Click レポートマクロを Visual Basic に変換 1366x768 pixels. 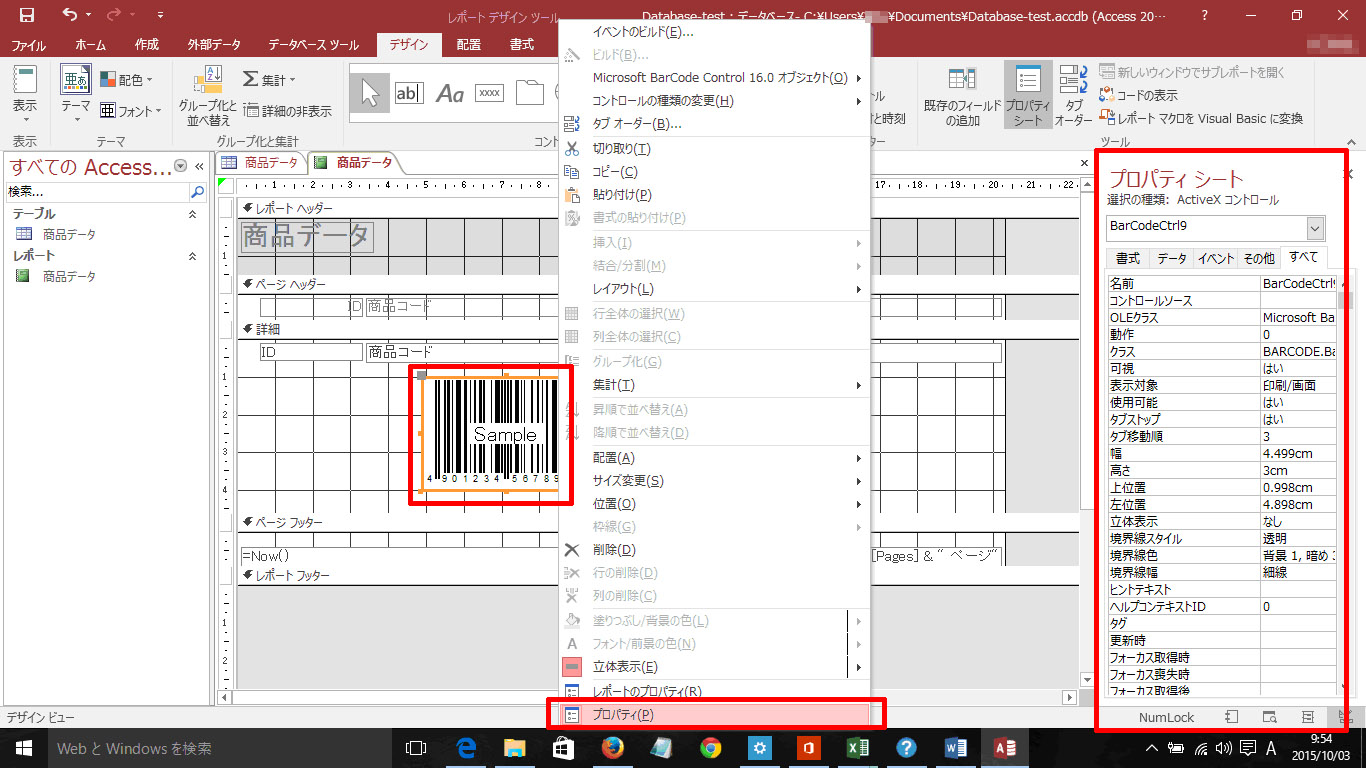[x=1201, y=118]
